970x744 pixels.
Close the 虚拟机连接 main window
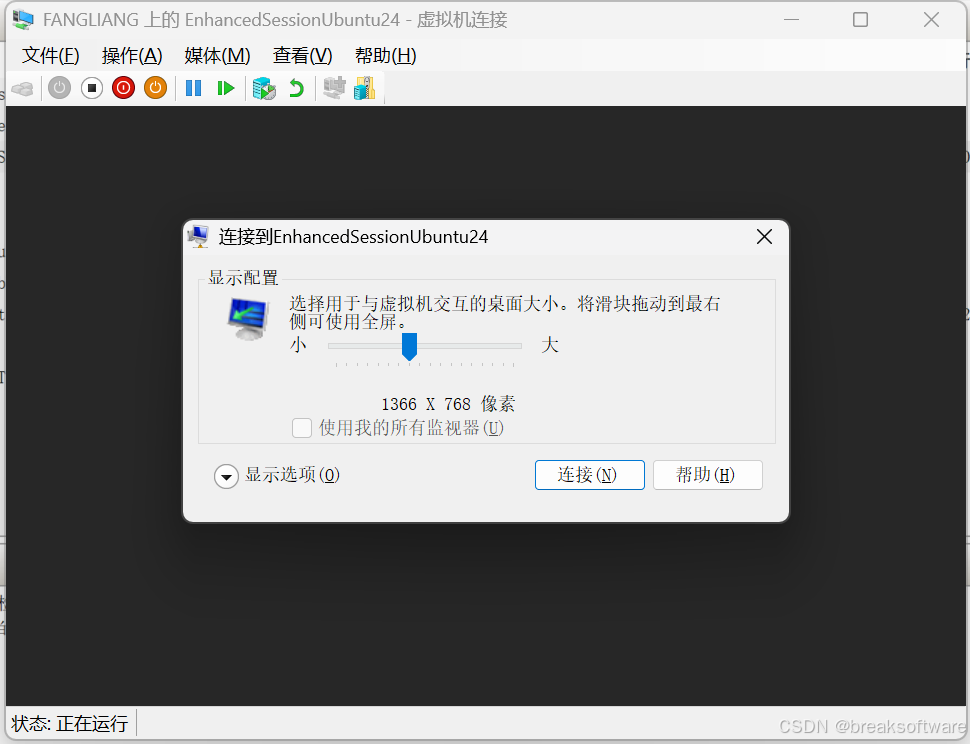(932, 20)
